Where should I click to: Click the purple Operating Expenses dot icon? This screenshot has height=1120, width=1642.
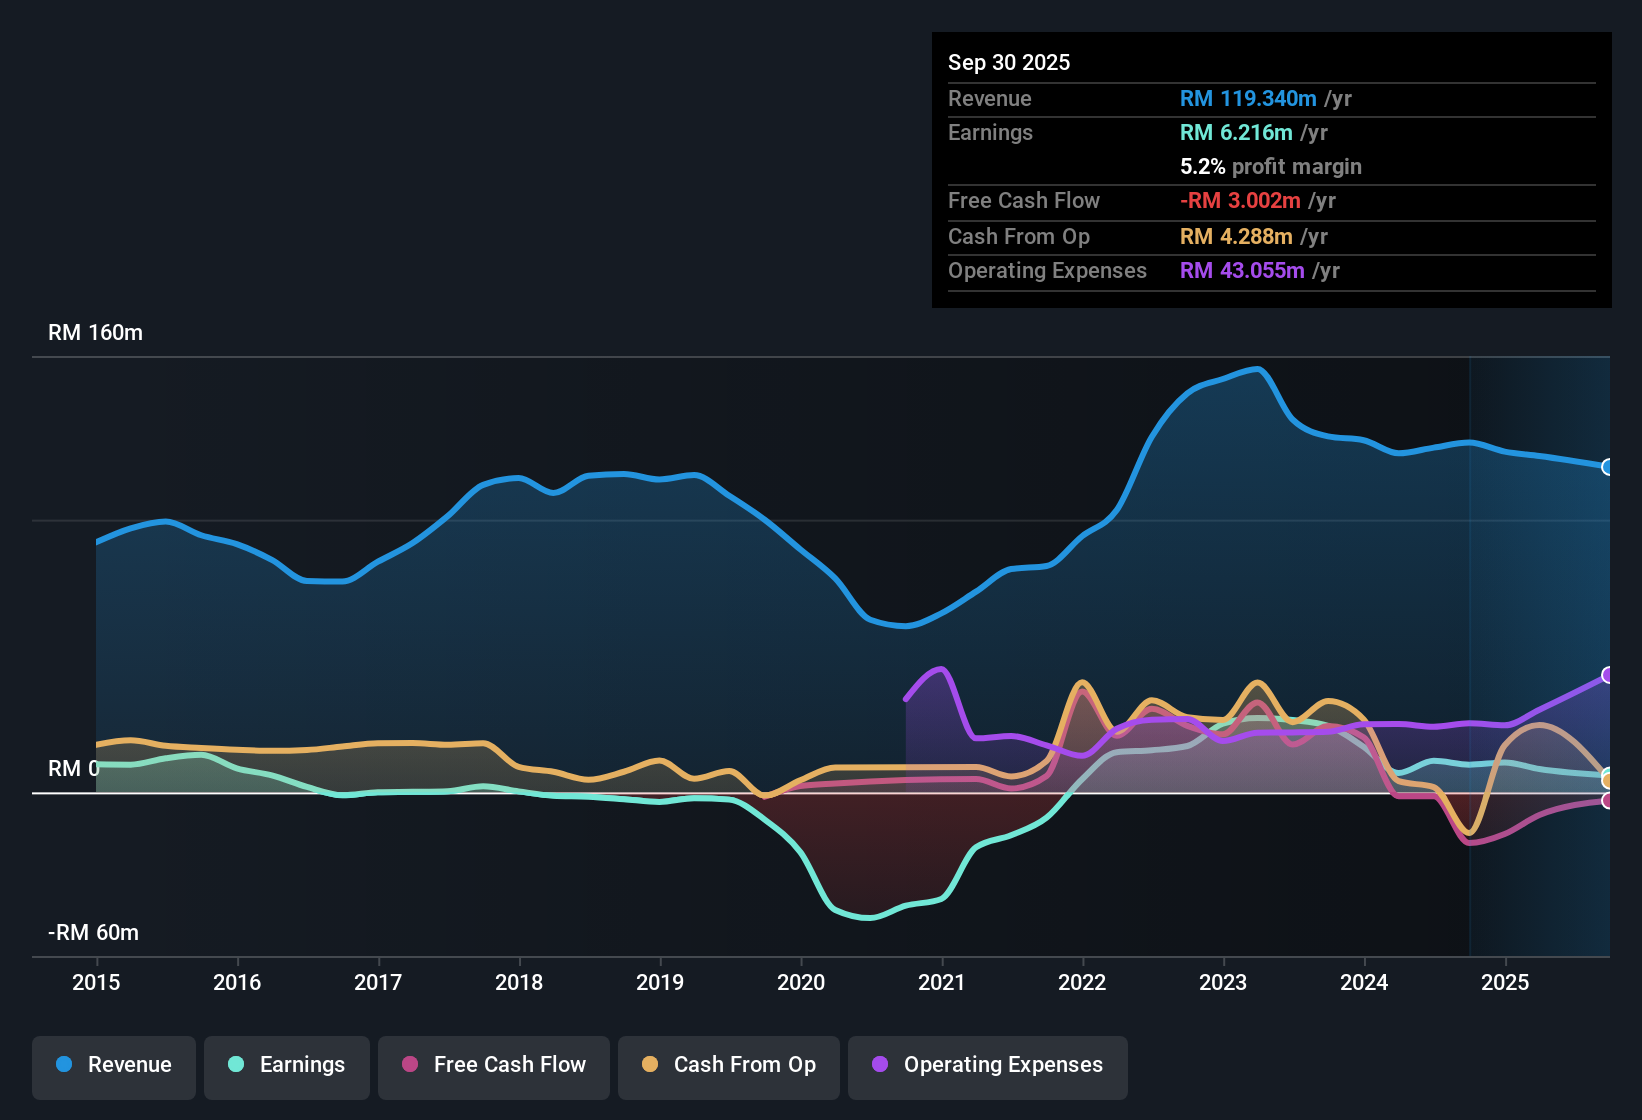[x=879, y=1065]
